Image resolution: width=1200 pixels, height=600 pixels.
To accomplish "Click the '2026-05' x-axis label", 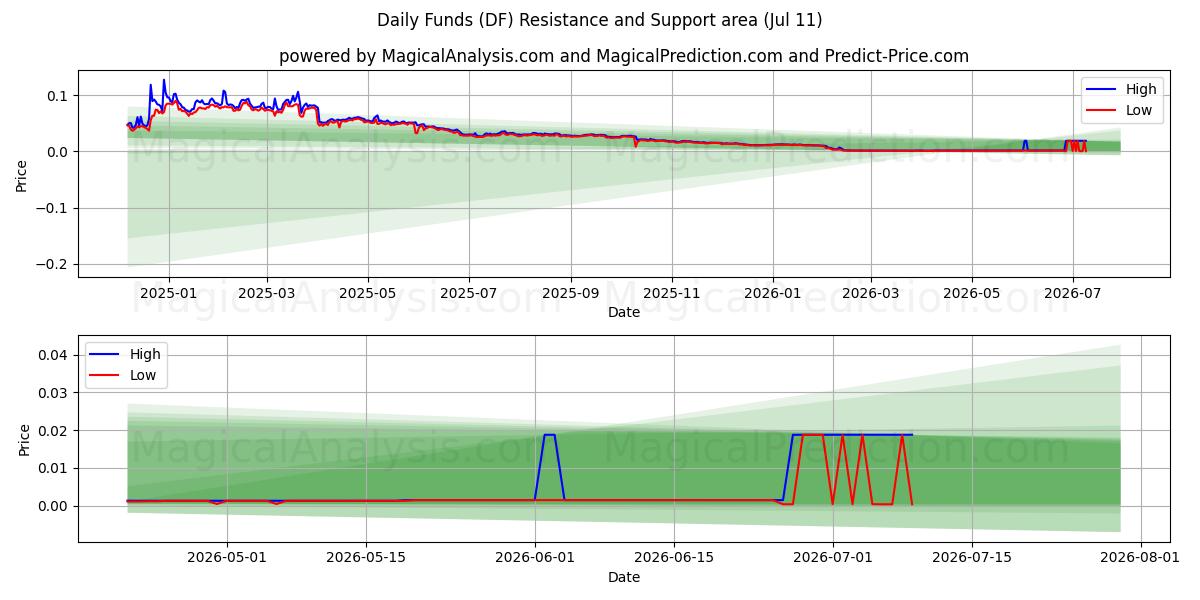I will click(972, 293).
